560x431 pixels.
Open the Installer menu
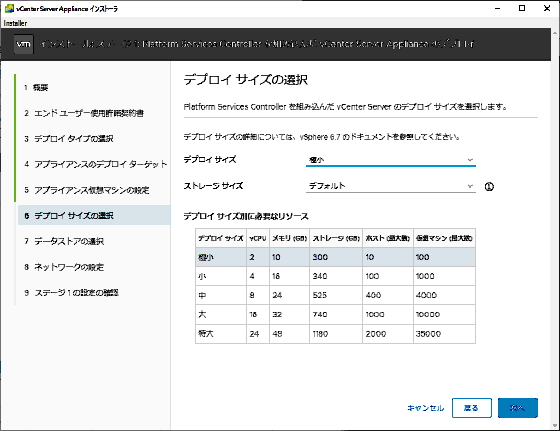pyautogui.click(x=15, y=23)
